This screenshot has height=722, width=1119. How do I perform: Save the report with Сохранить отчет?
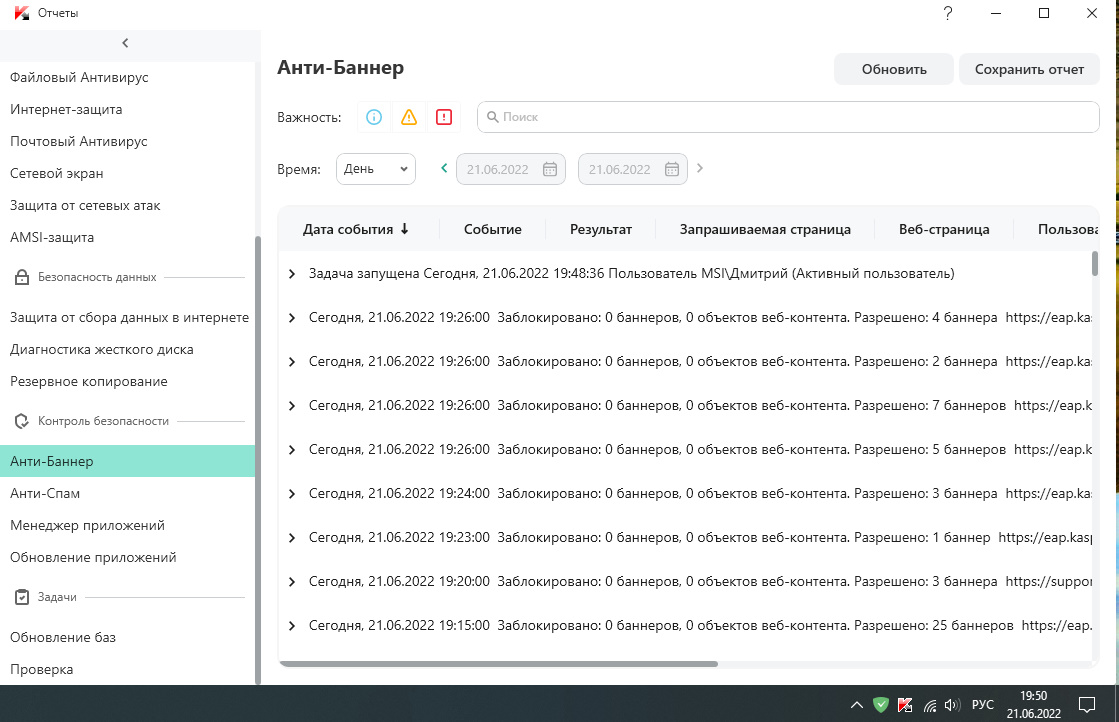(1029, 69)
